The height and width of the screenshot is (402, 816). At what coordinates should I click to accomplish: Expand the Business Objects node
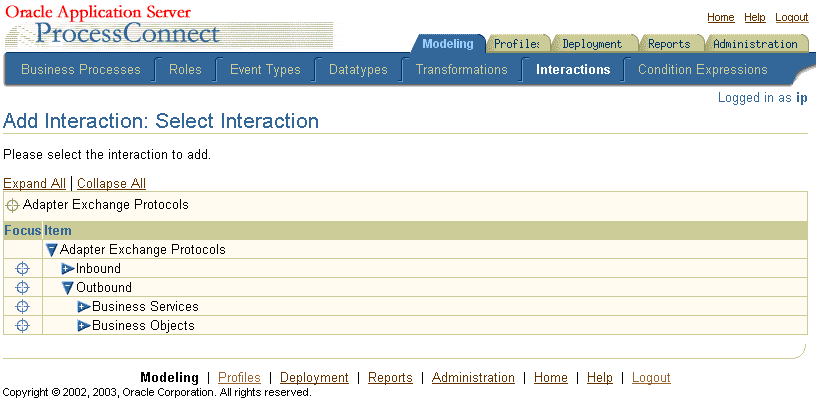point(84,326)
